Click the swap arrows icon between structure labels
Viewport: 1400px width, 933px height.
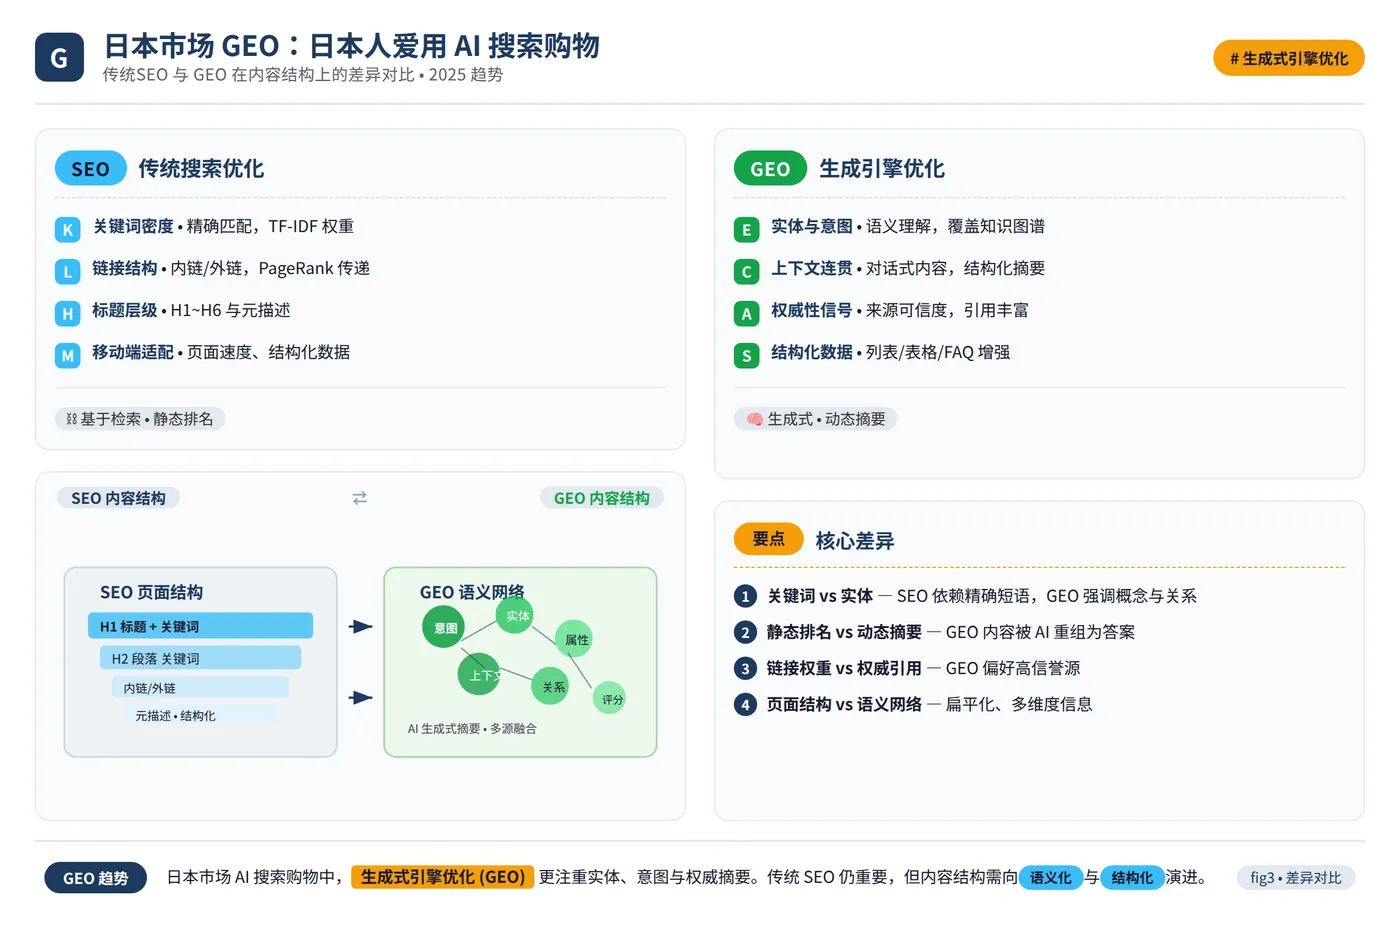point(360,498)
